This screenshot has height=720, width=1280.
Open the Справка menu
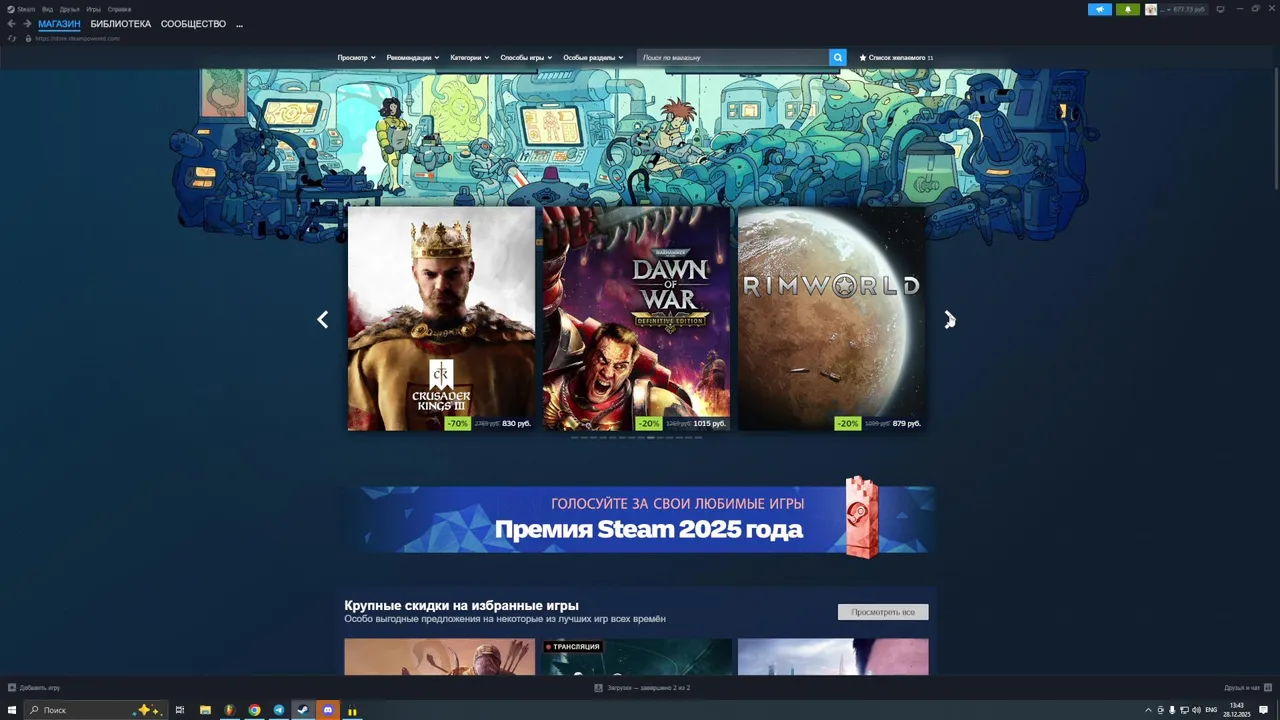coord(119,9)
